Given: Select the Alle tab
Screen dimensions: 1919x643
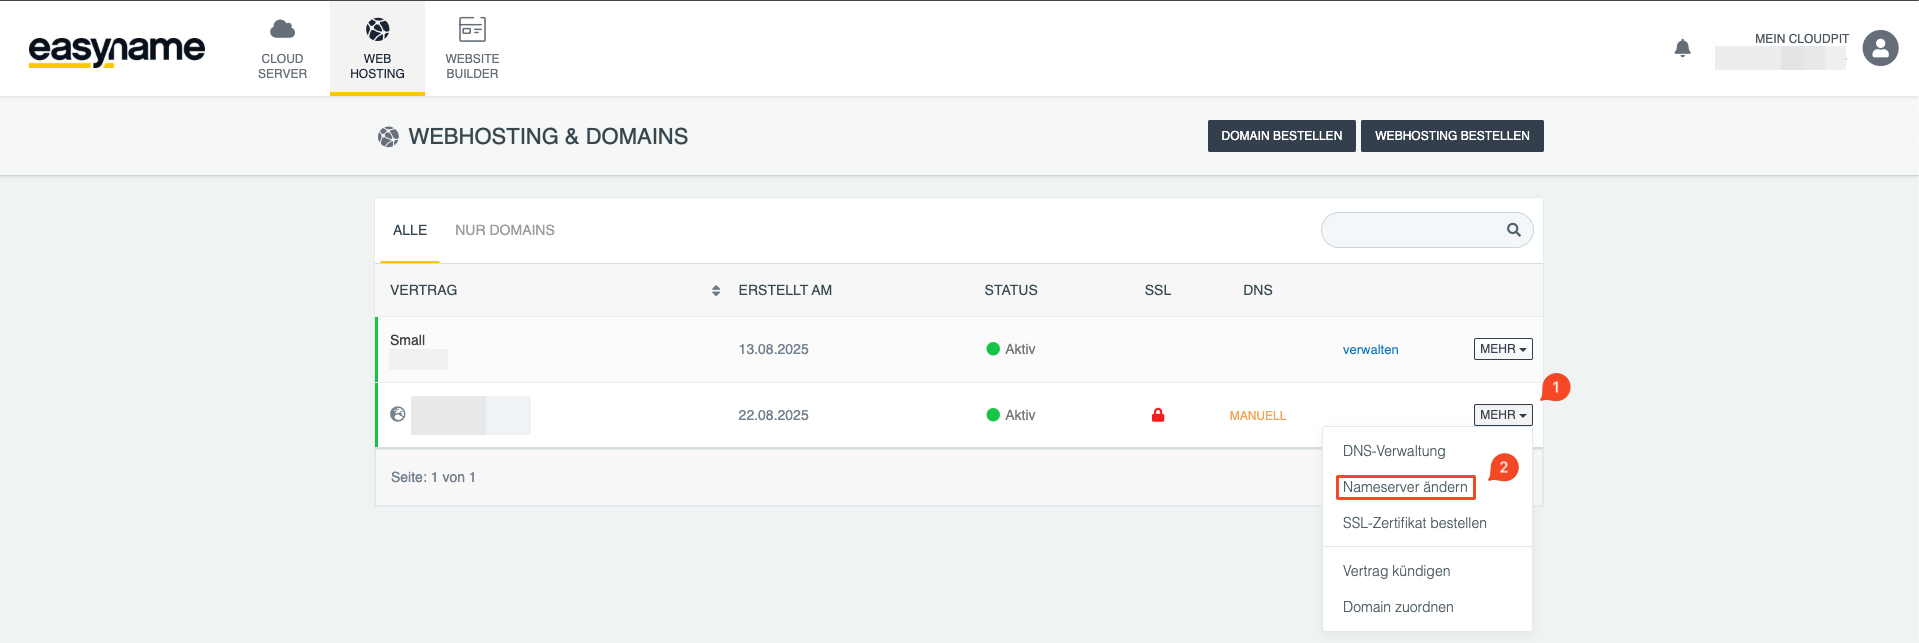Looking at the screenshot, I should click(x=409, y=230).
